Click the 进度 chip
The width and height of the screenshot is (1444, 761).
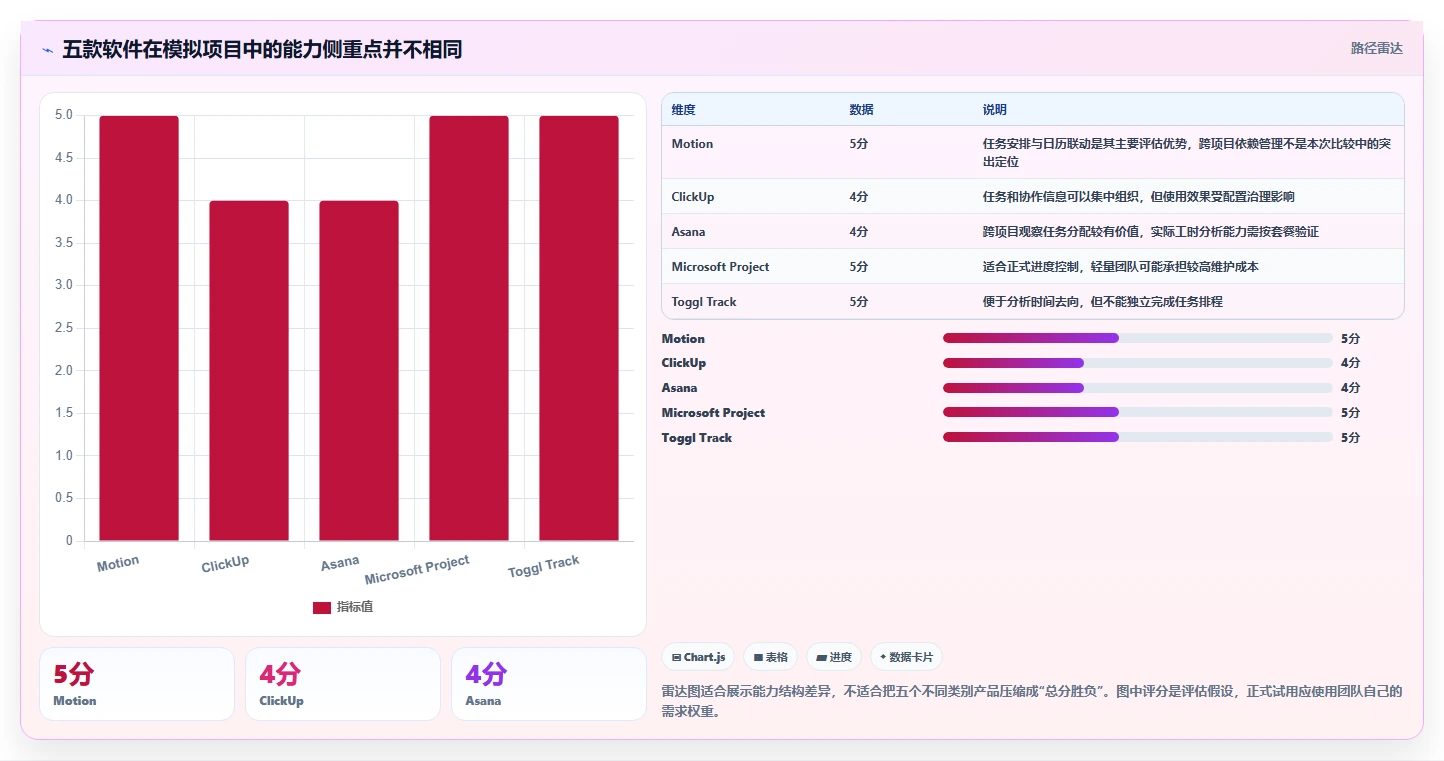pyautogui.click(x=834, y=657)
